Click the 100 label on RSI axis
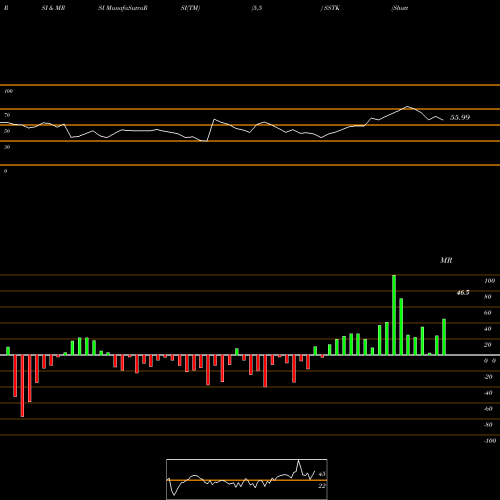Screen dimensions: 500x500 tap(8, 91)
